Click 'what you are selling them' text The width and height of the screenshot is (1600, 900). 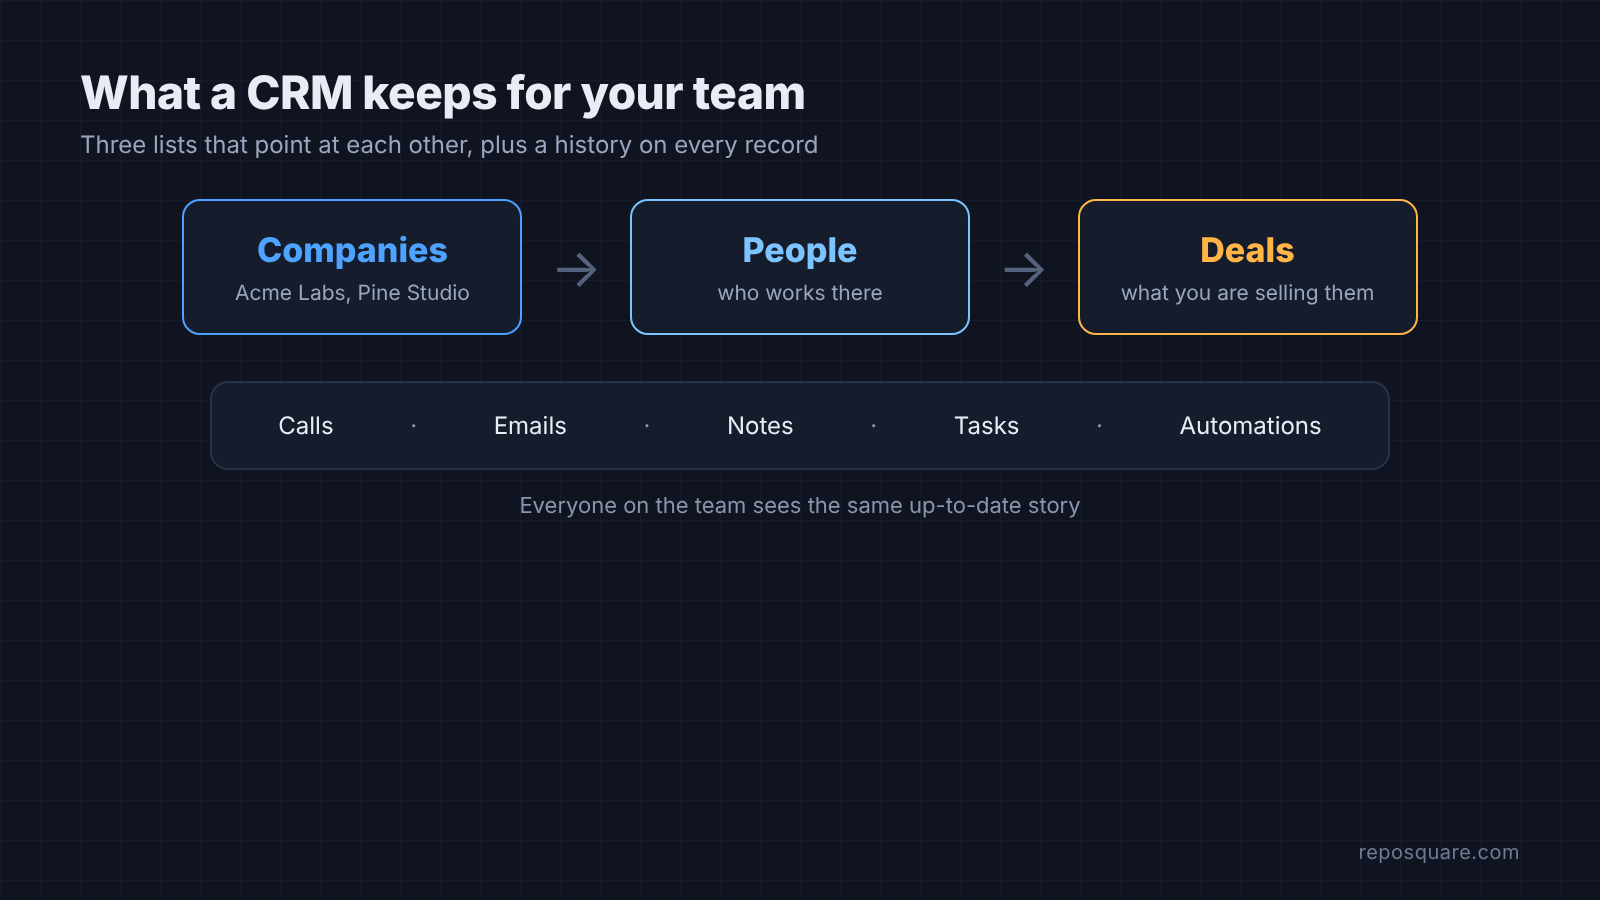click(1247, 293)
